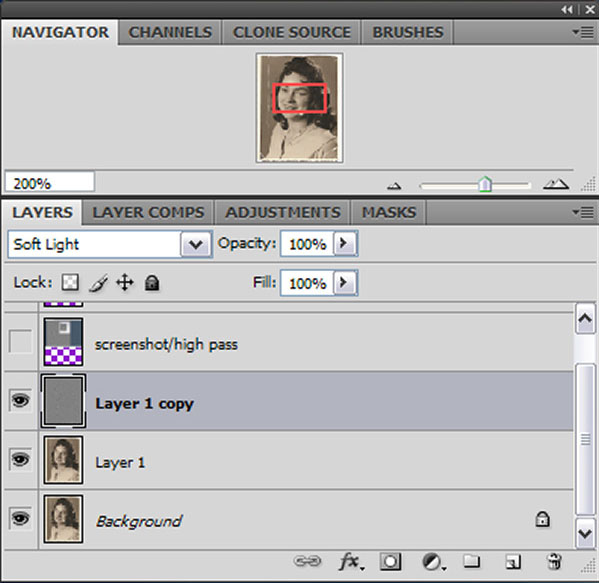Switch to the Channels tab
This screenshot has height=583, width=599.
pyautogui.click(x=170, y=32)
